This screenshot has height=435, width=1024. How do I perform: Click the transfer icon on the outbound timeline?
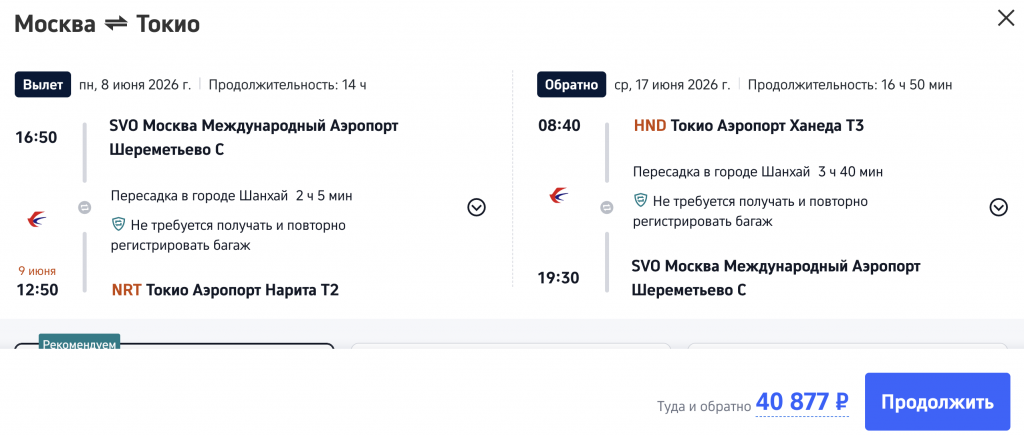tap(85, 208)
